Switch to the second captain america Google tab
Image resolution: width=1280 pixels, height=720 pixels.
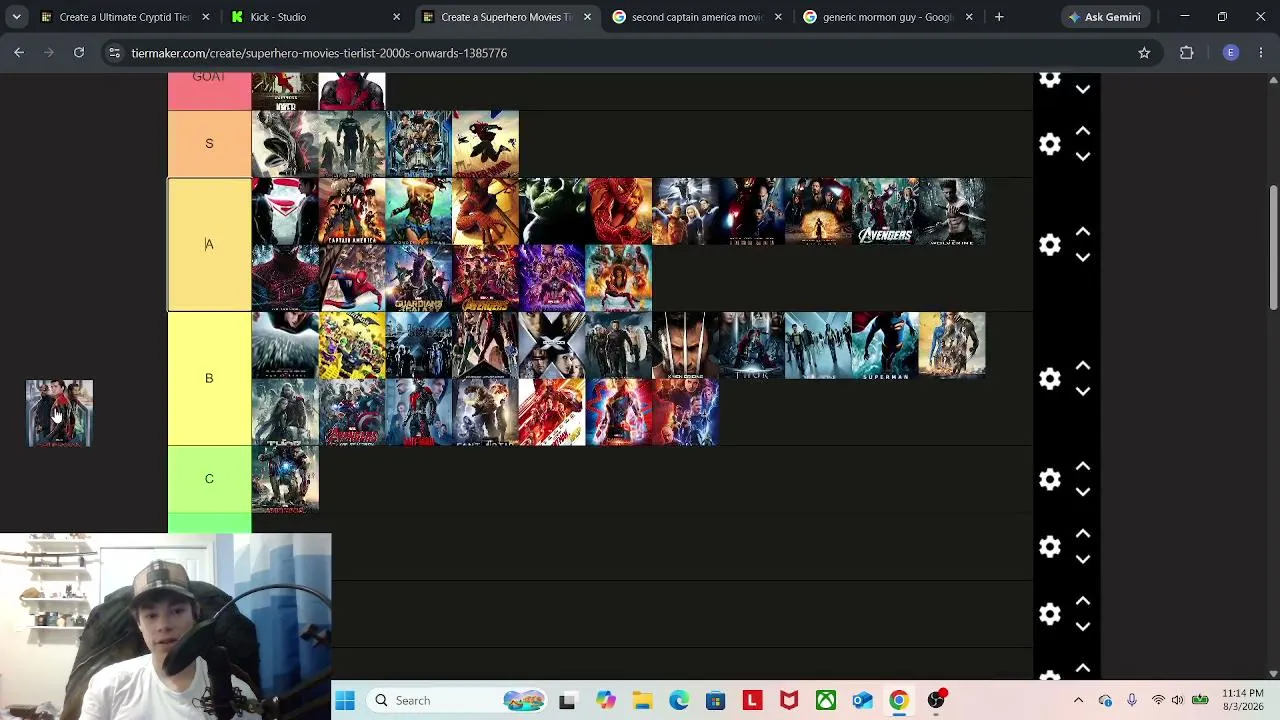click(x=694, y=17)
